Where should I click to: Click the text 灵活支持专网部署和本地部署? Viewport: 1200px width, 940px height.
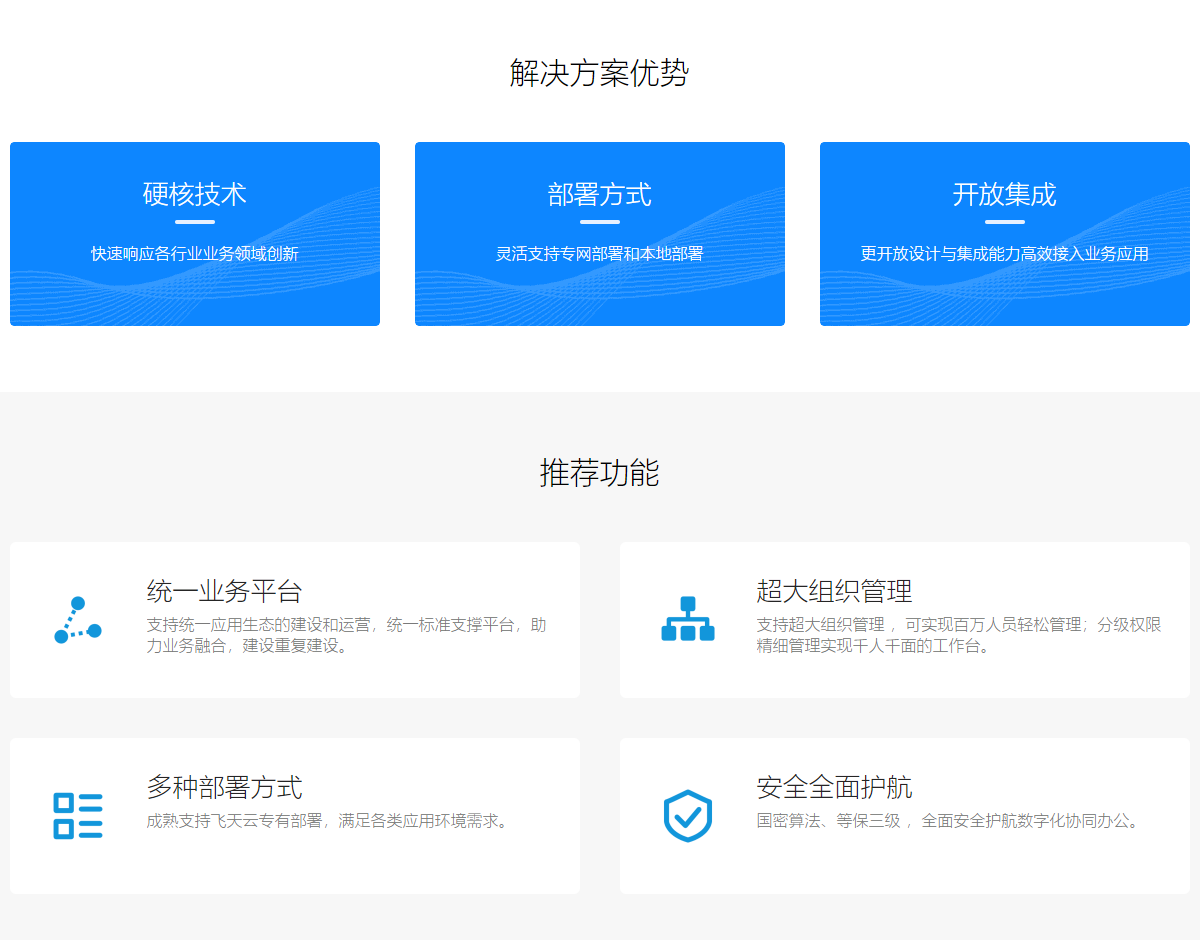point(600,254)
